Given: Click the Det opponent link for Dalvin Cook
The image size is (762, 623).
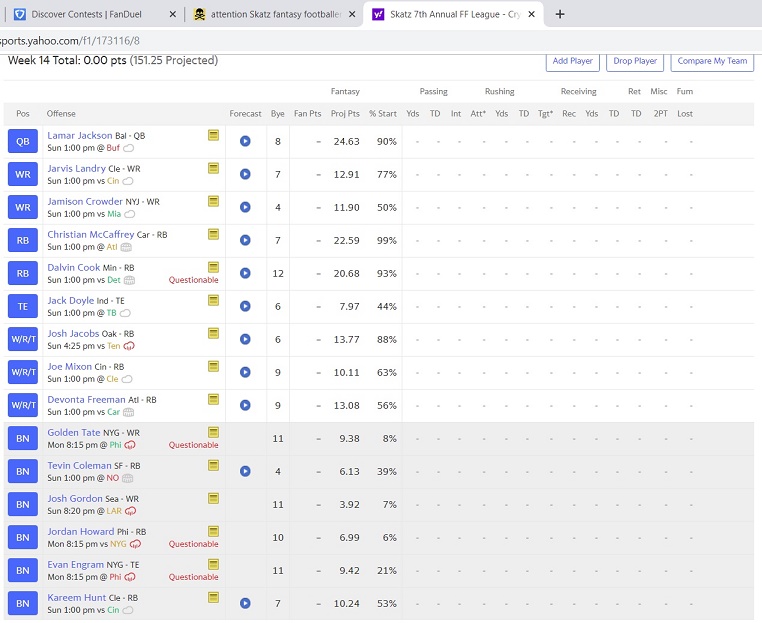Looking at the screenshot, I should pyautogui.click(x=114, y=280).
